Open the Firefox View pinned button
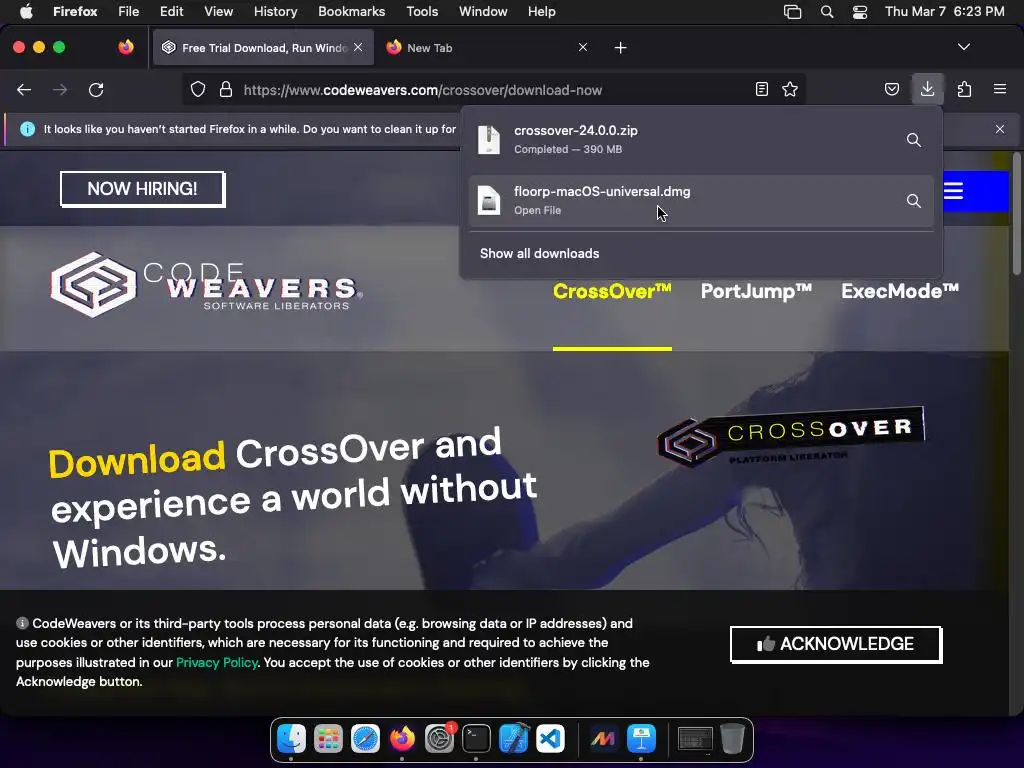This screenshot has height=768, width=1024. (x=126, y=47)
